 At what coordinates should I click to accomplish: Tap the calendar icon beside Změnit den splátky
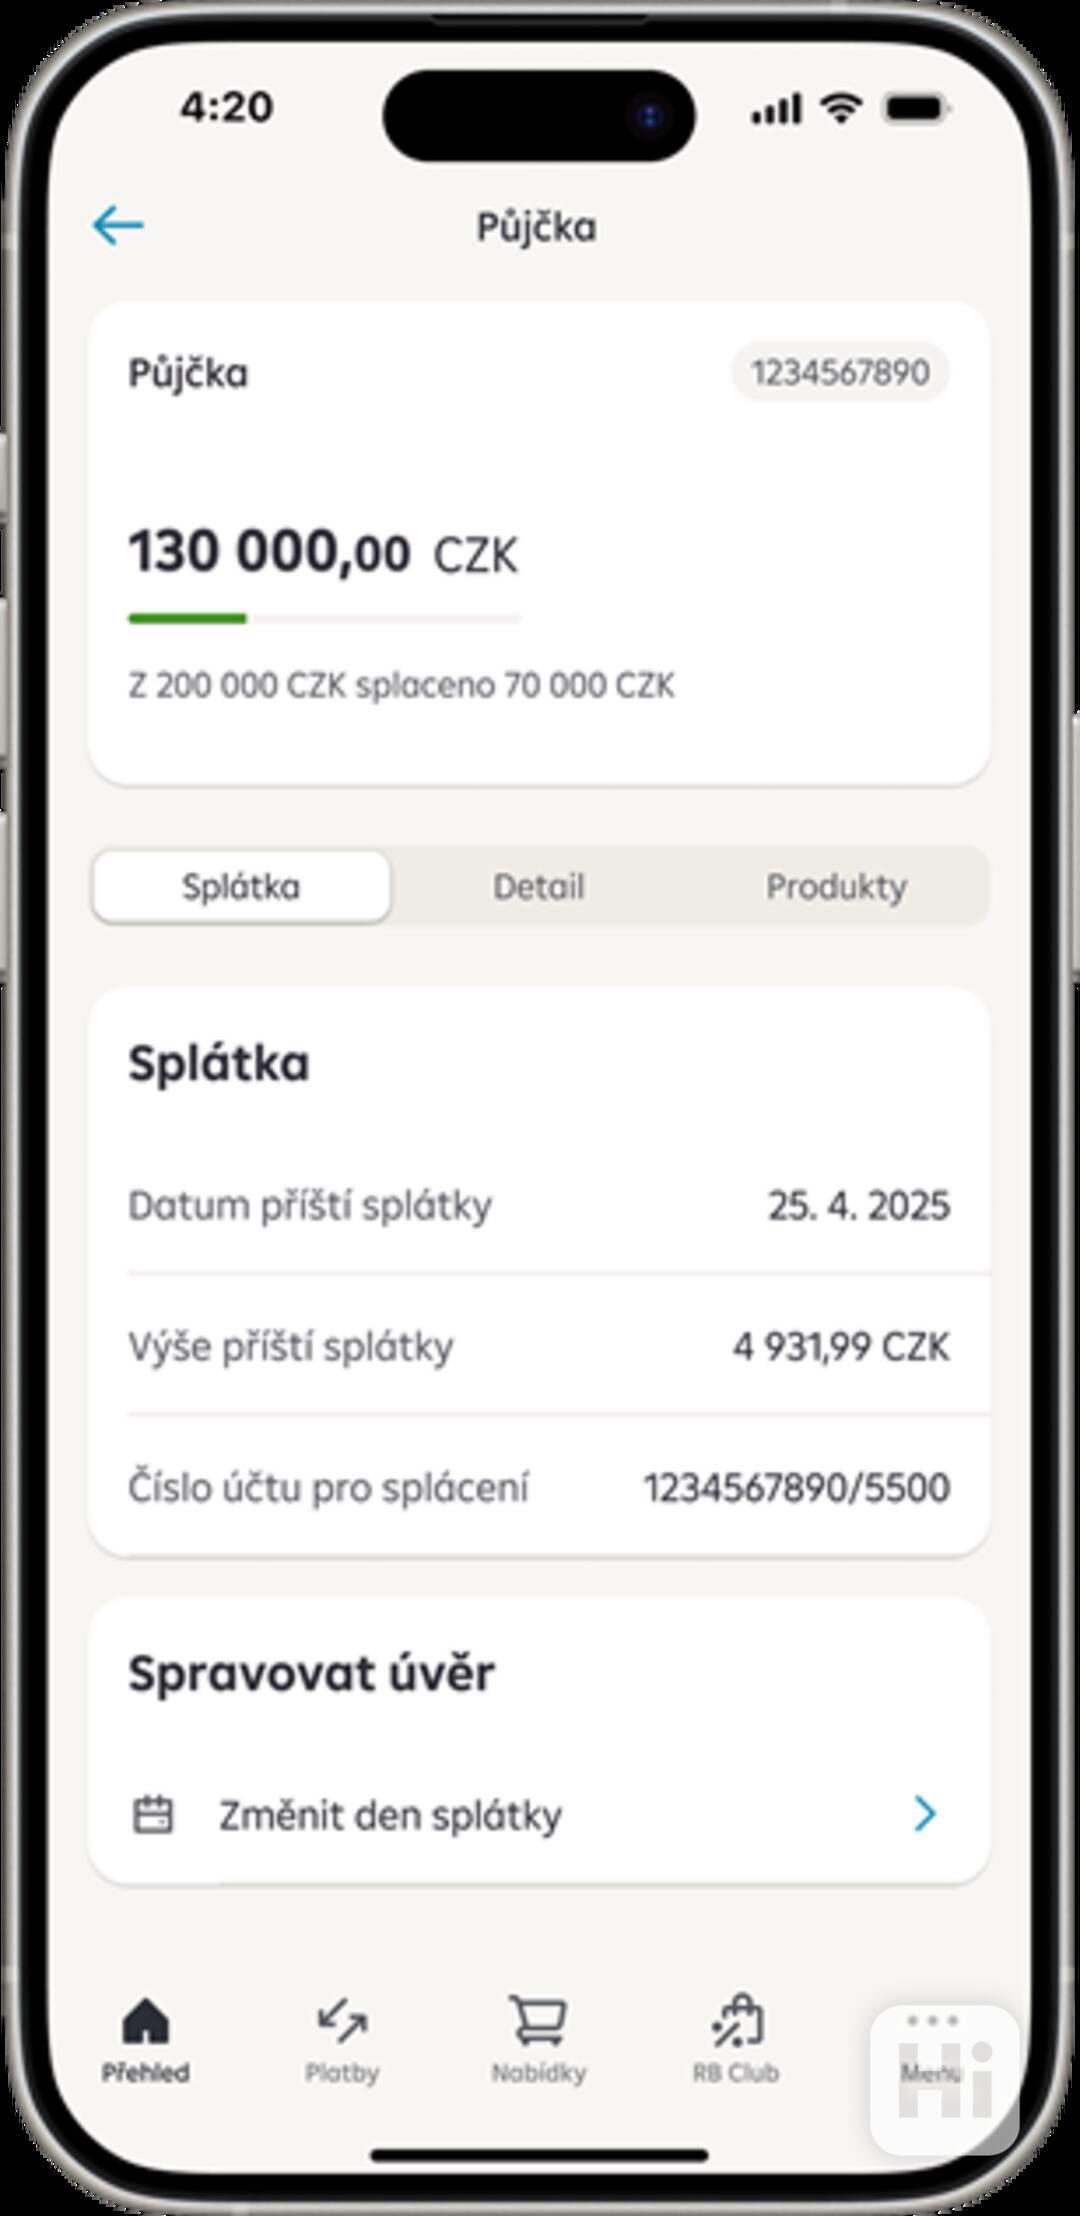point(153,1815)
